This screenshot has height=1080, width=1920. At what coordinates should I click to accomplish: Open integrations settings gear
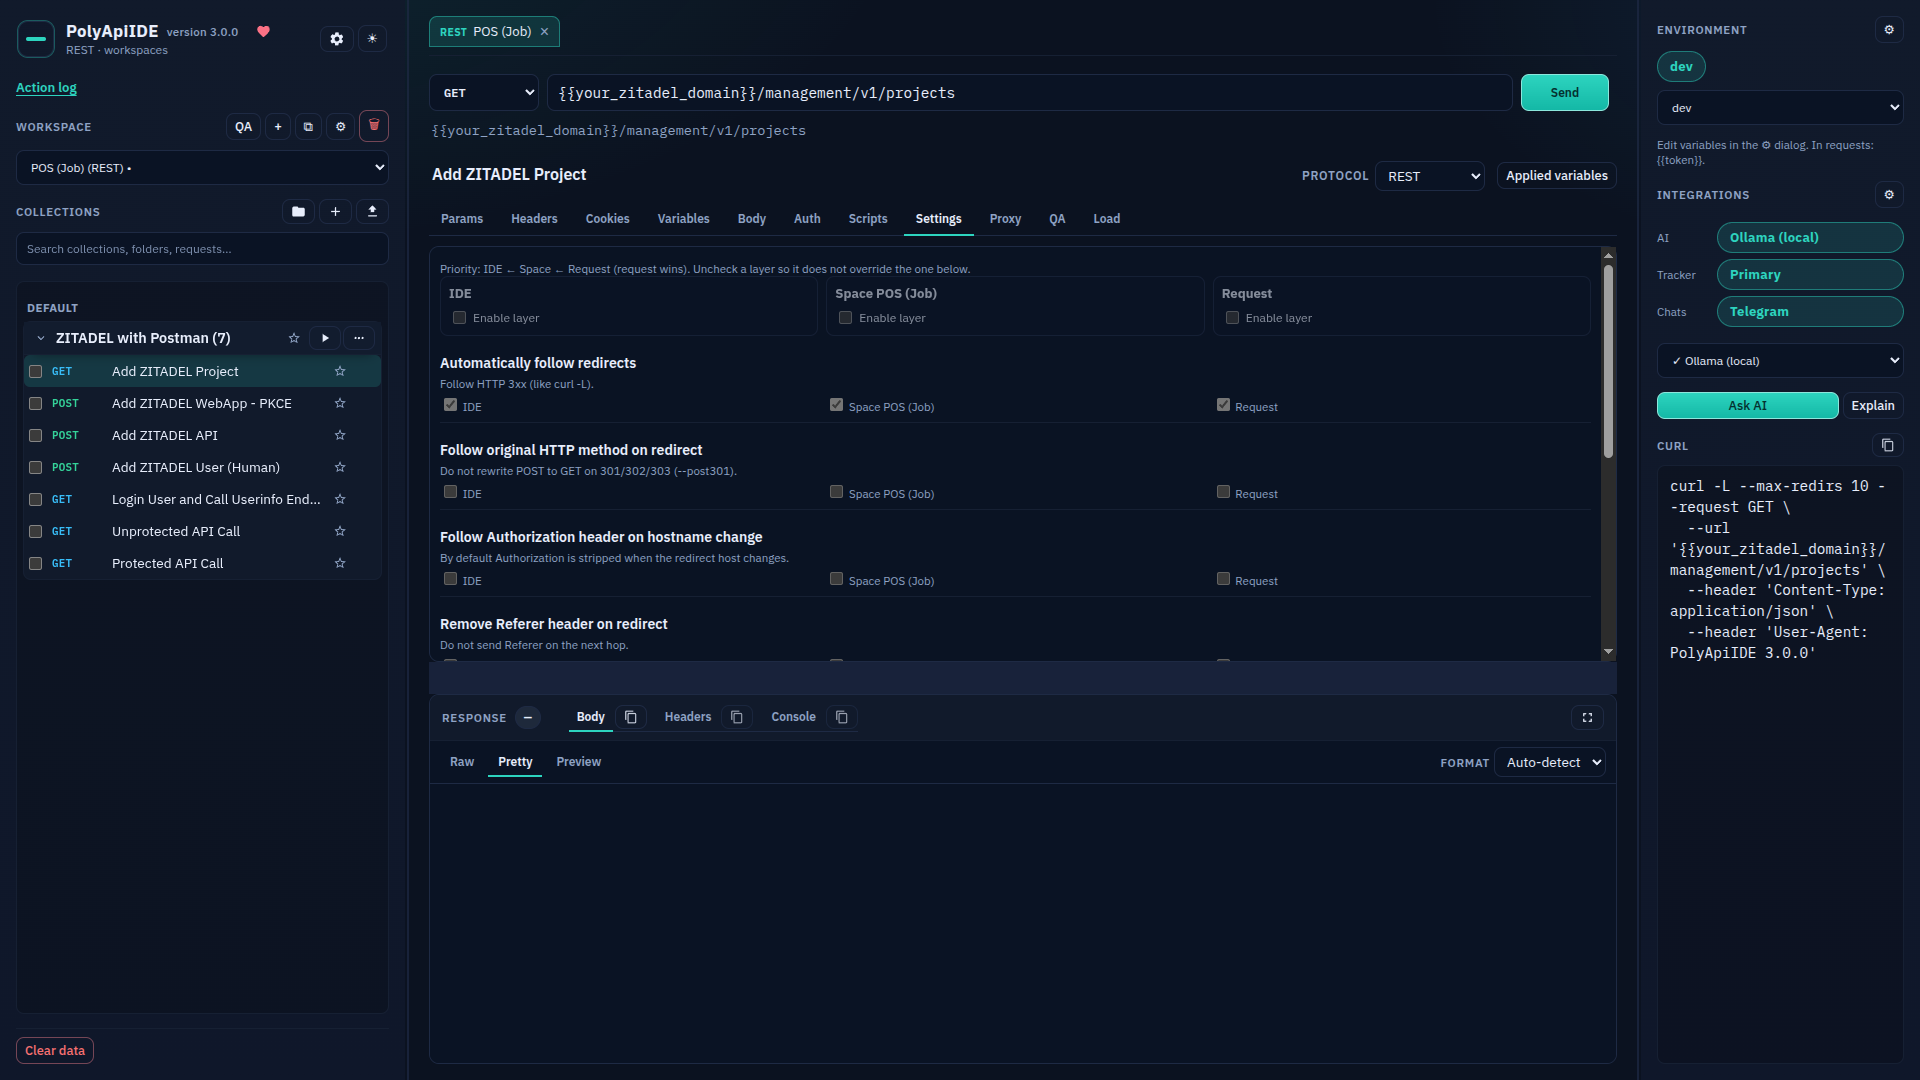point(1889,195)
